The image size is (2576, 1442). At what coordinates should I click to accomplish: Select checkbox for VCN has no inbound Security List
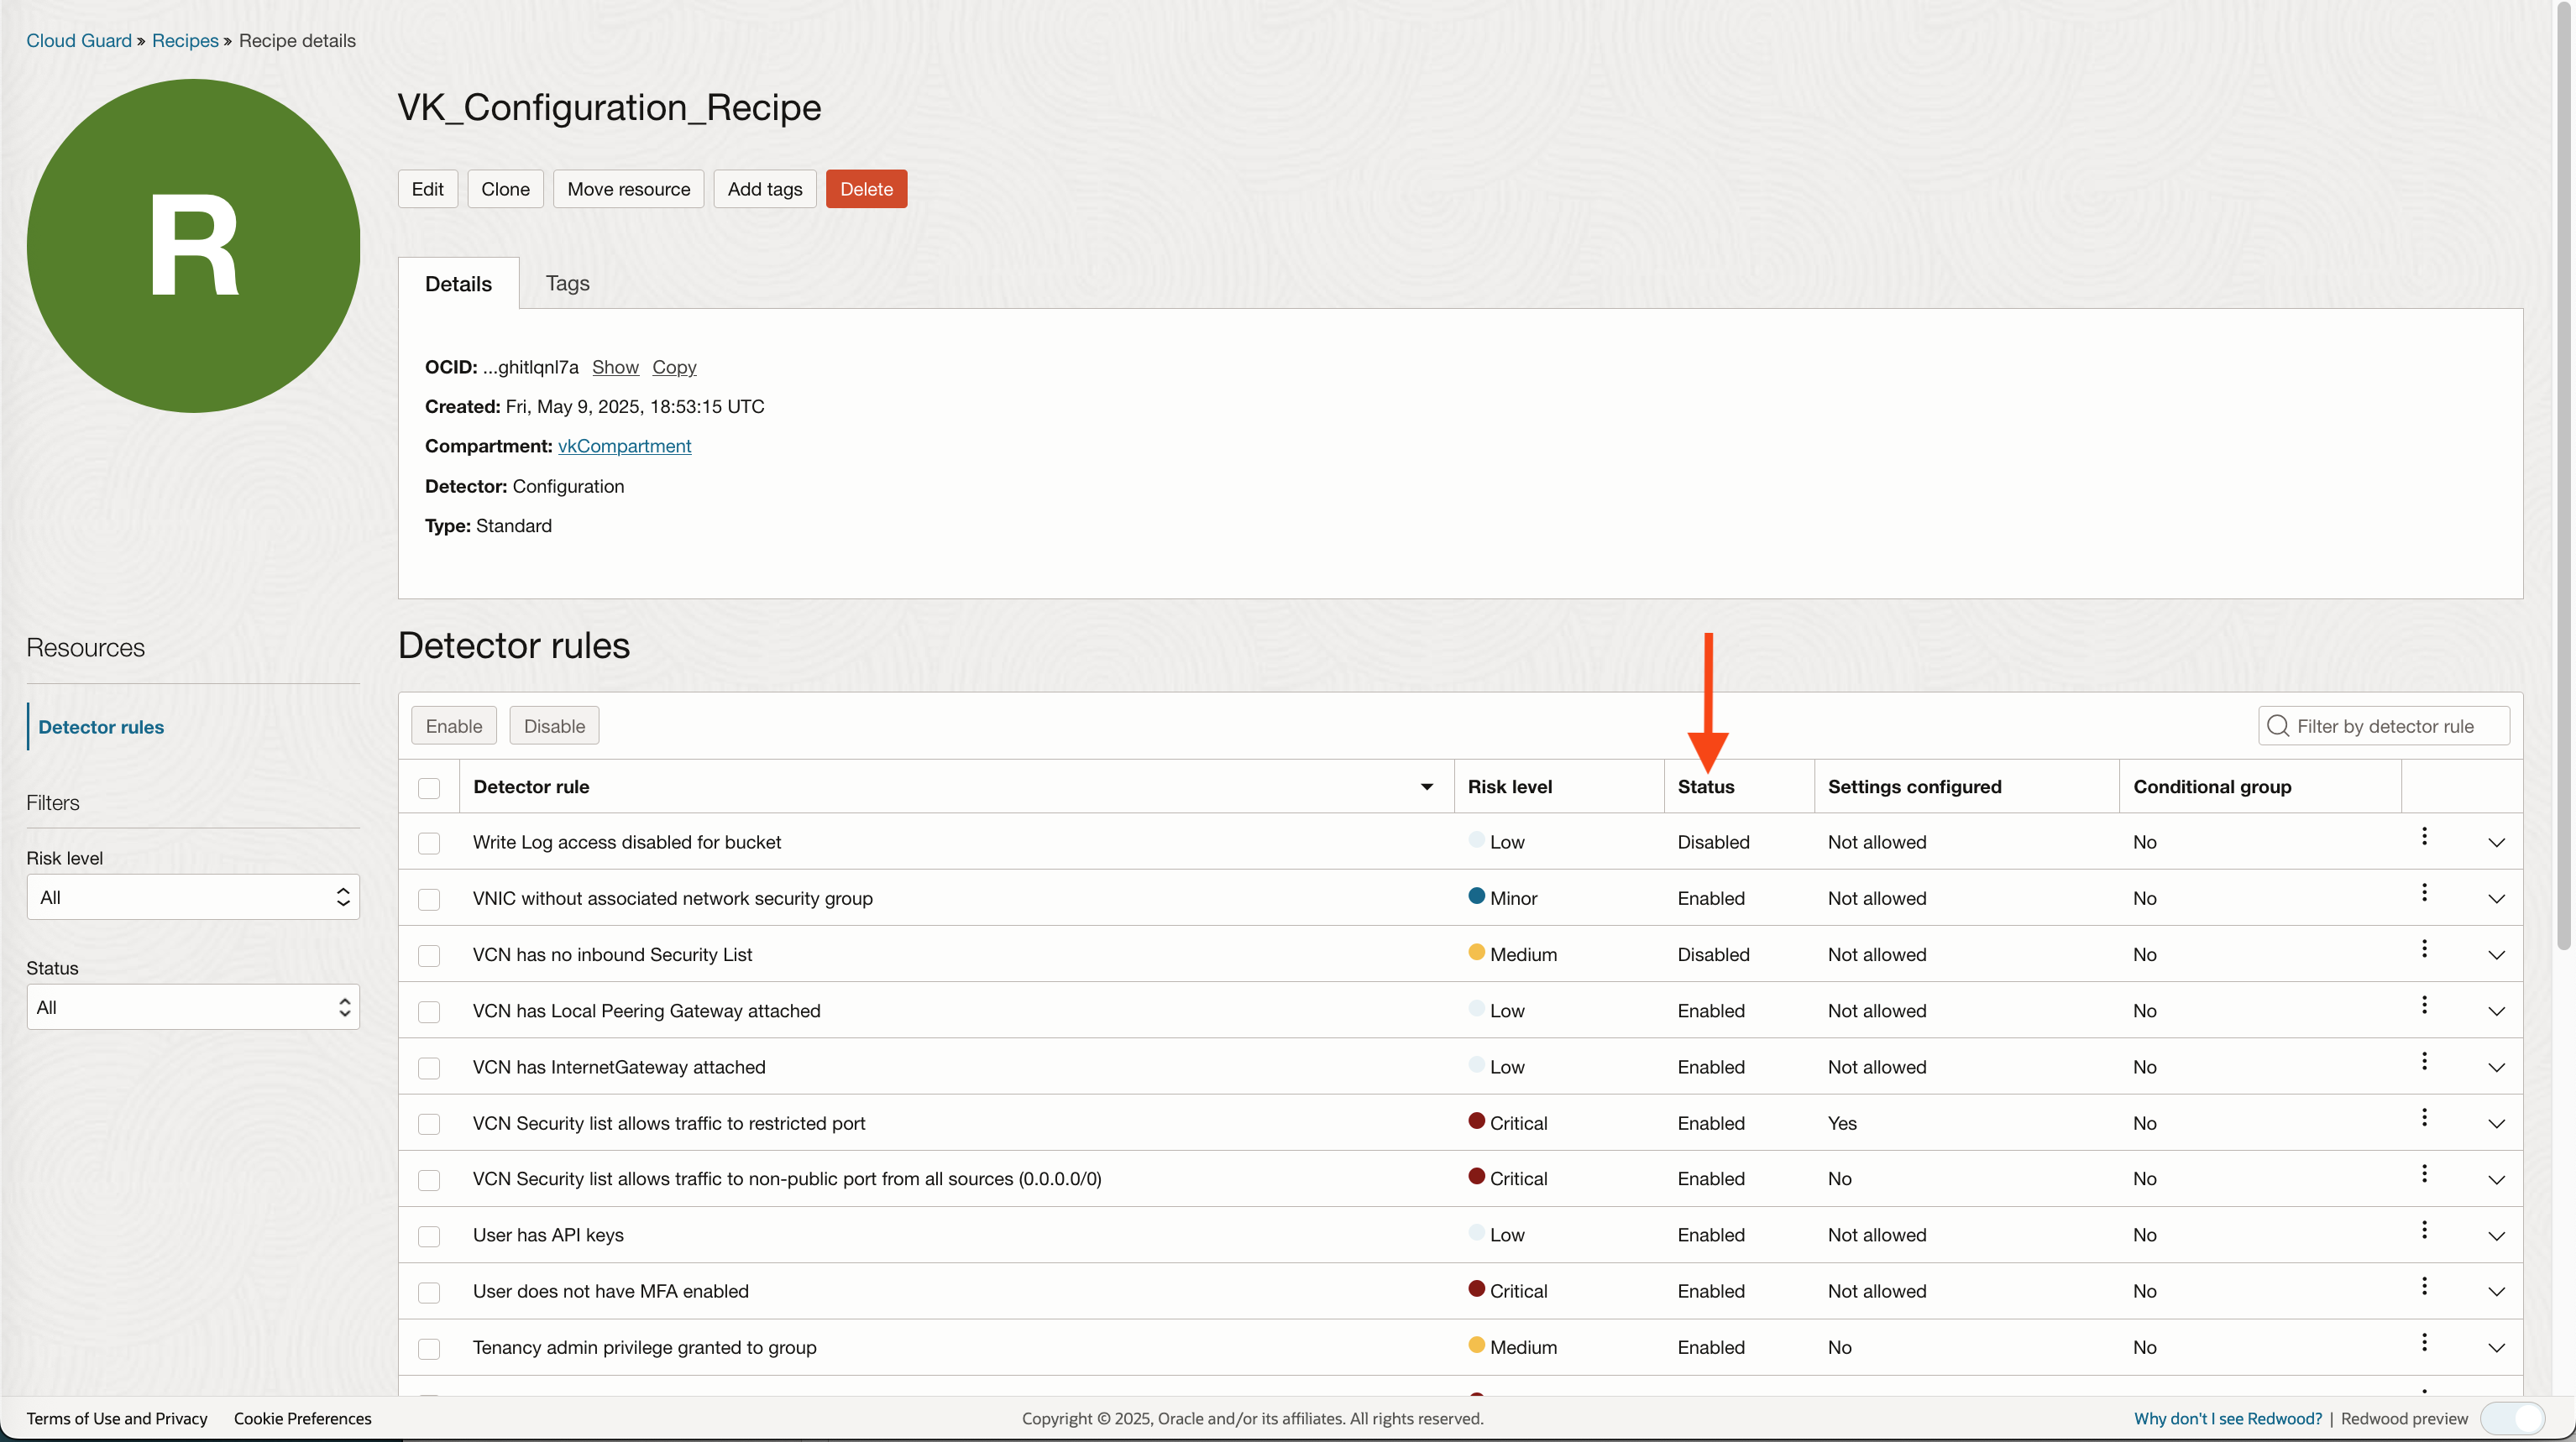click(429, 955)
